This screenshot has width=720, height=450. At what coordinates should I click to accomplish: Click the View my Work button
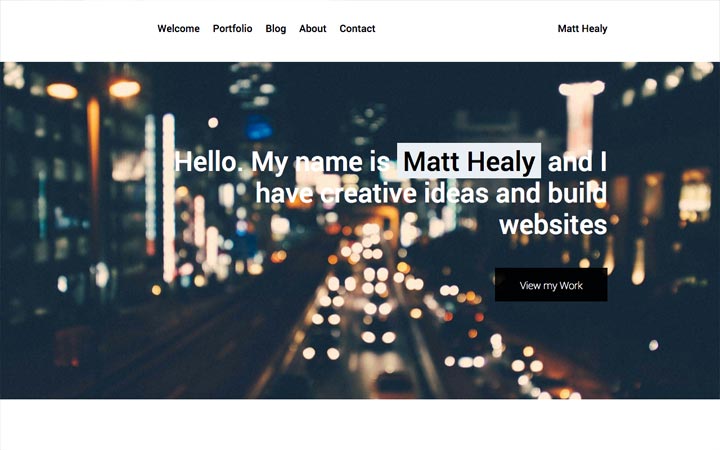coord(551,285)
